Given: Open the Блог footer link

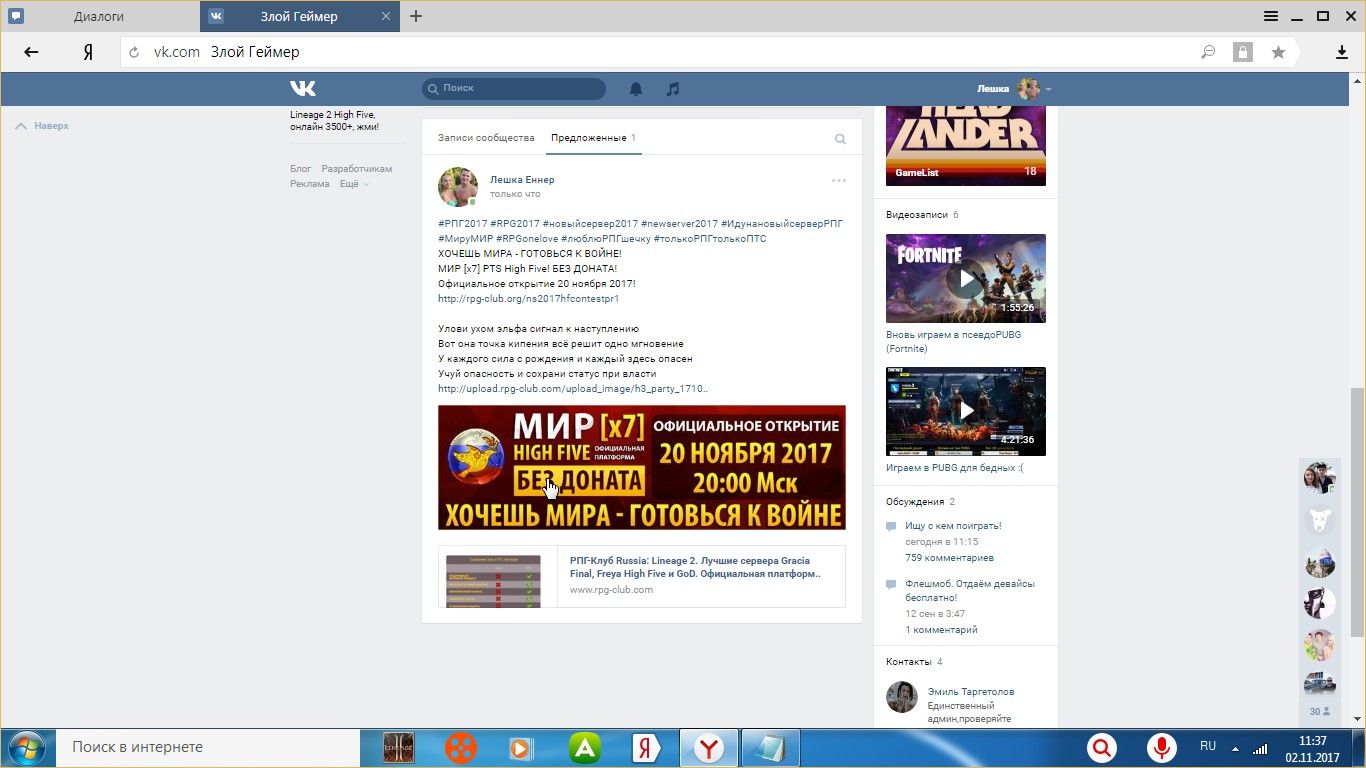Looking at the screenshot, I should (301, 169).
